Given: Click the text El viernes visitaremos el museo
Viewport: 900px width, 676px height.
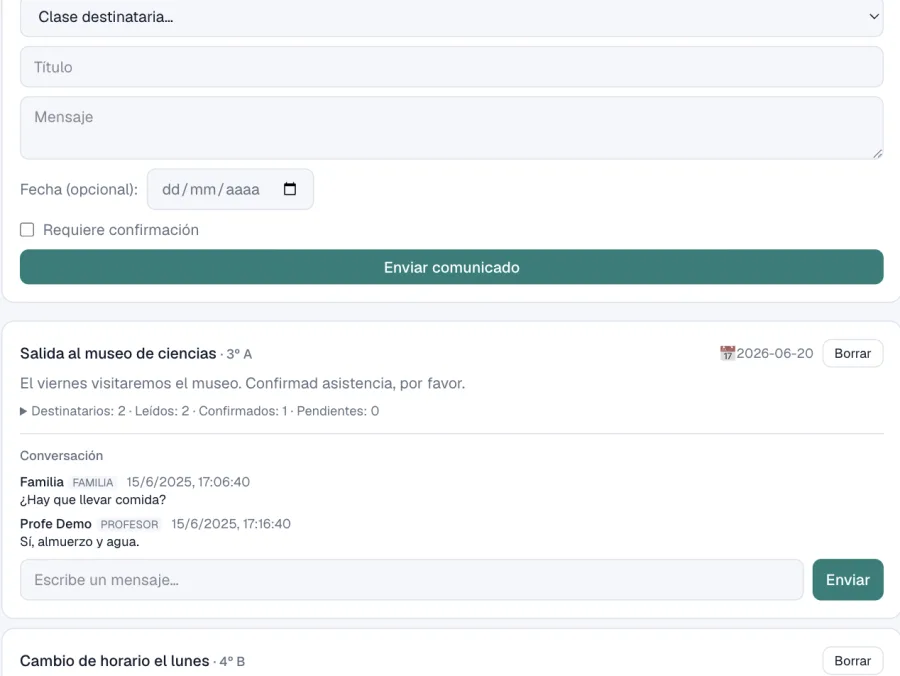Looking at the screenshot, I should click(130, 383).
